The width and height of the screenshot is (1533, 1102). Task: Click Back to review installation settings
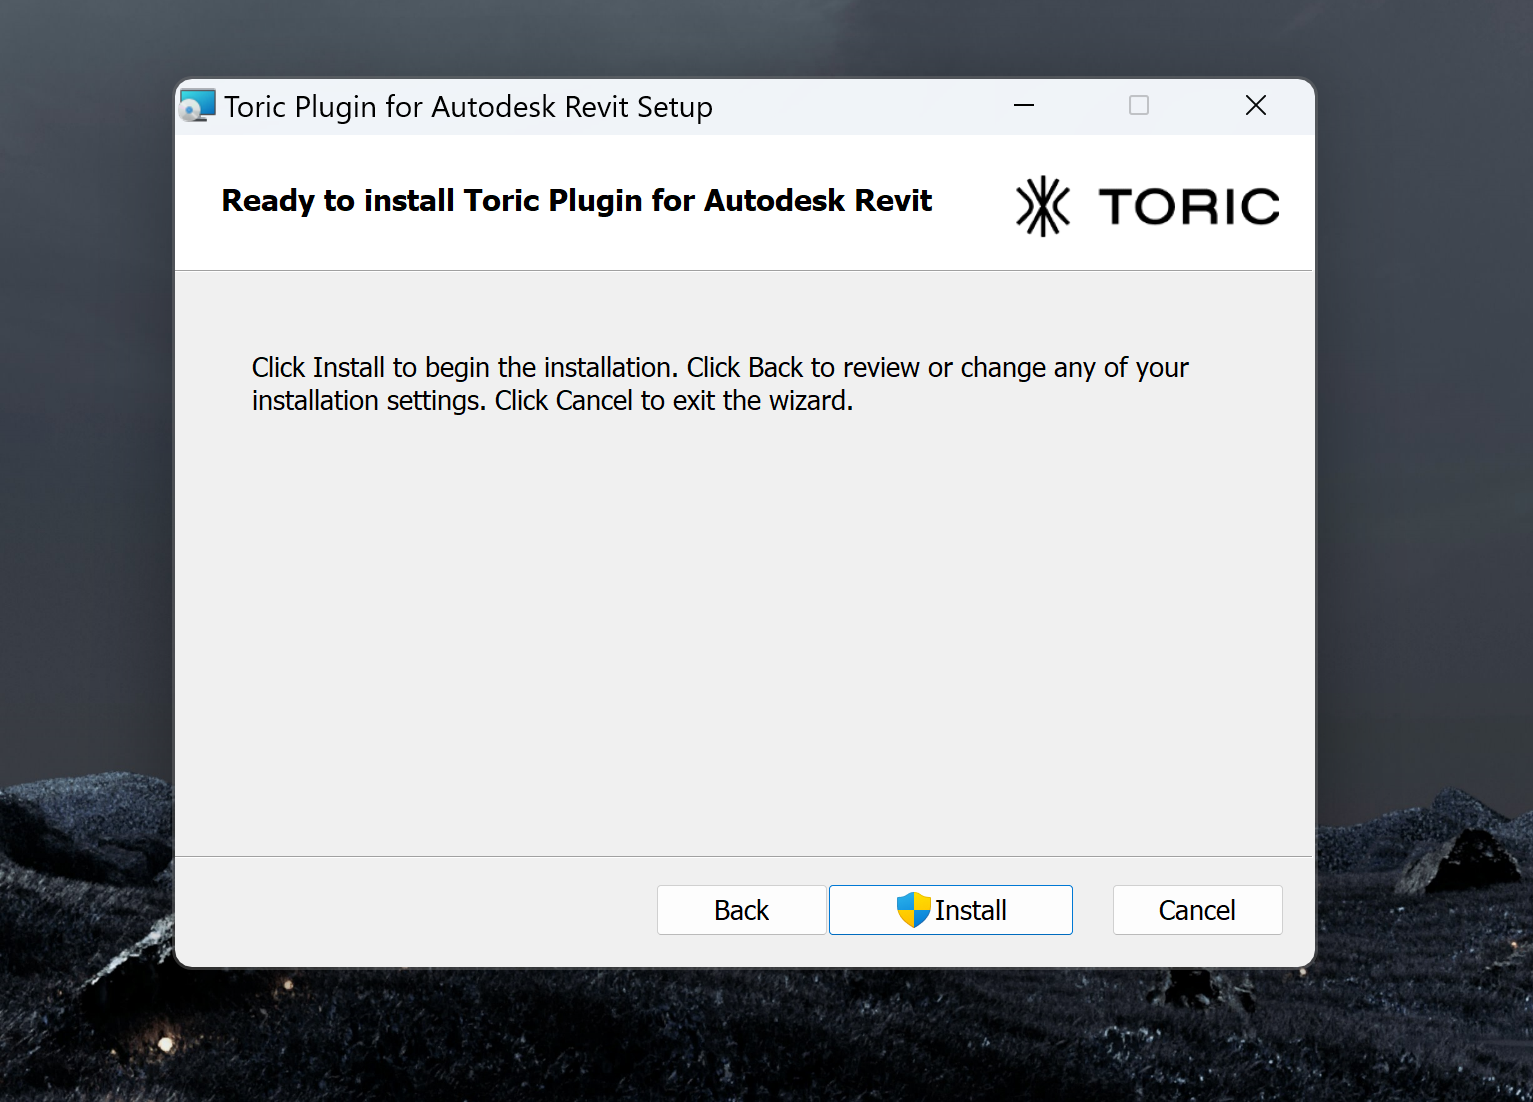(x=741, y=910)
